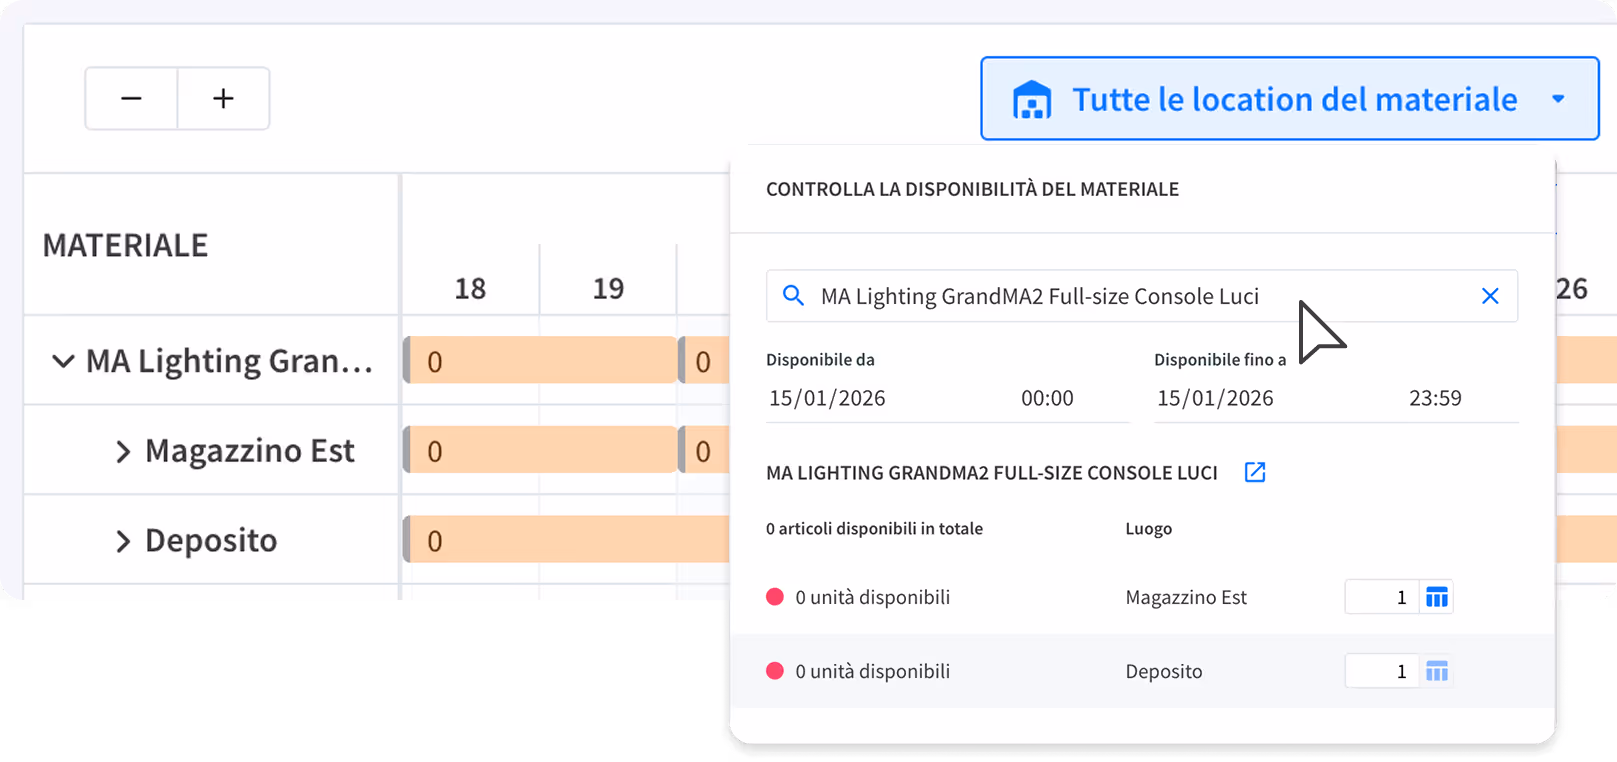
Task: Click the minus zoom out button
Action: (x=131, y=98)
